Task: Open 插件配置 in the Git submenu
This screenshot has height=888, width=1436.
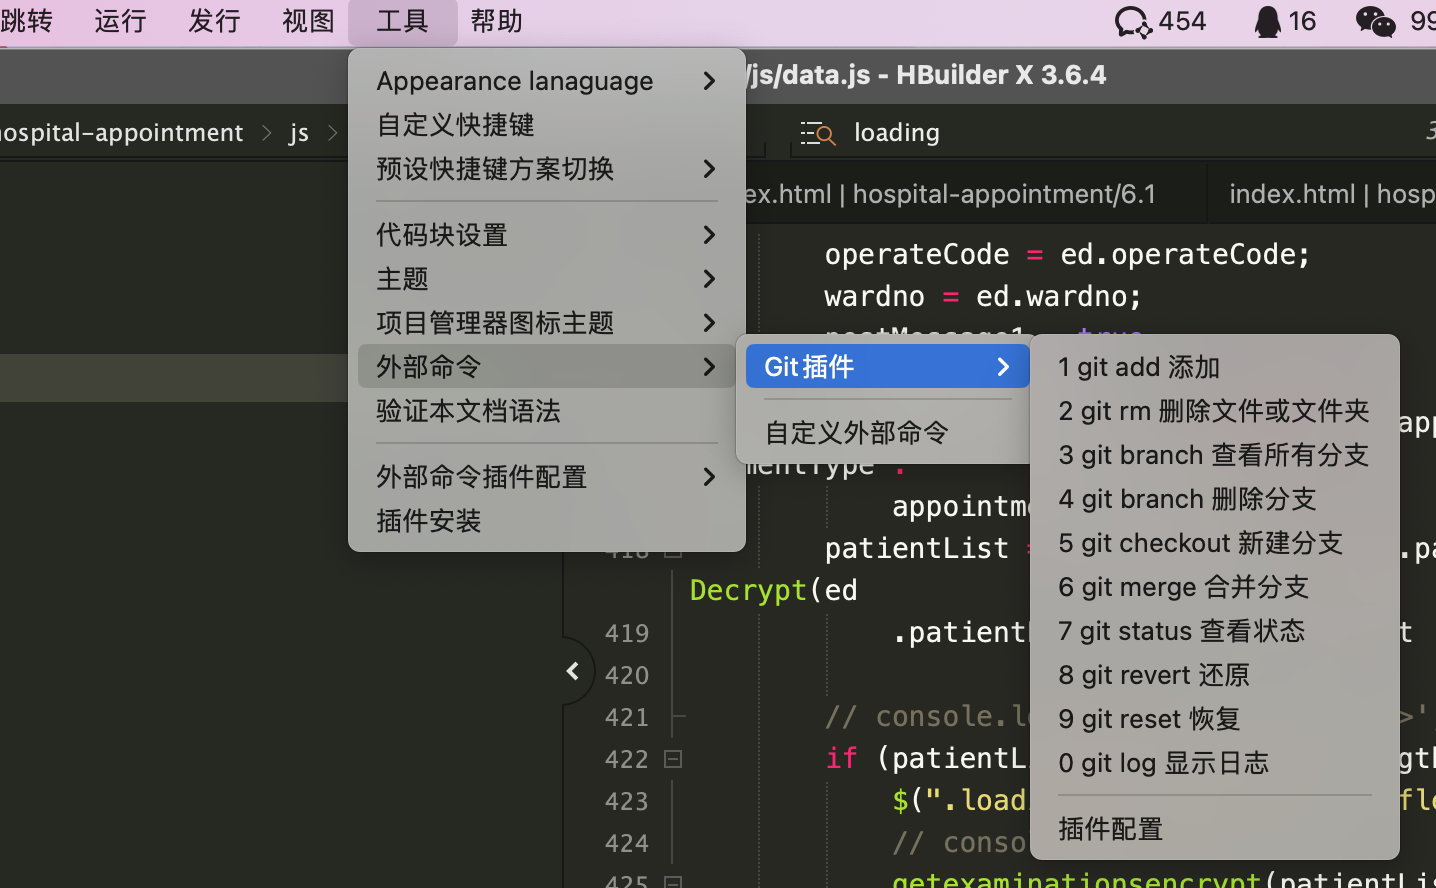Action: pos(1215,829)
